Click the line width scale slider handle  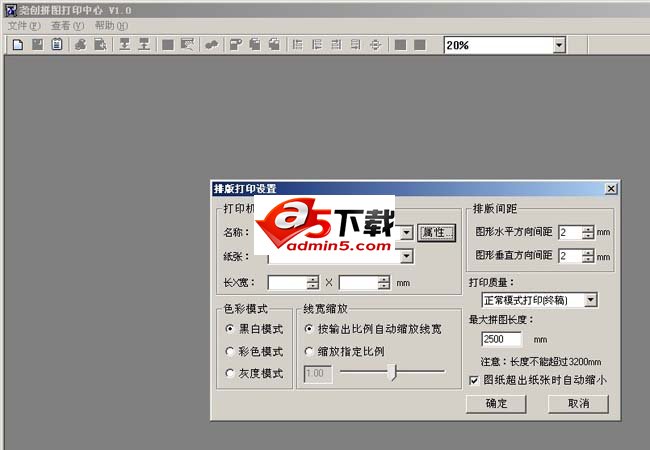click(x=393, y=372)
